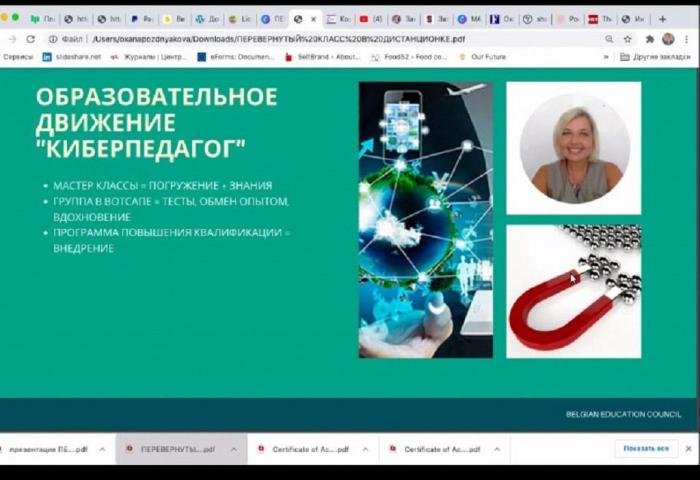
Task: Click the Показать все button
Action: coord(645,449)
